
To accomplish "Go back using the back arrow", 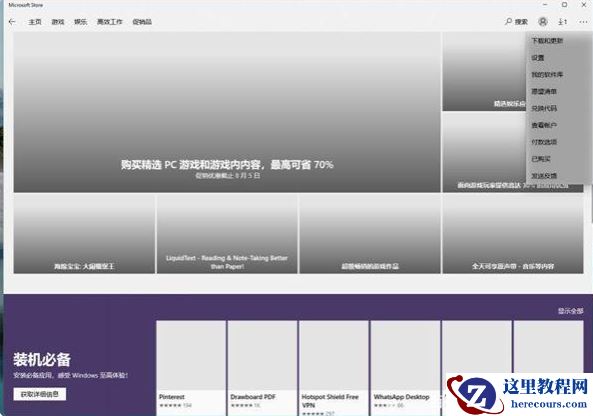I will pos(12,22).
